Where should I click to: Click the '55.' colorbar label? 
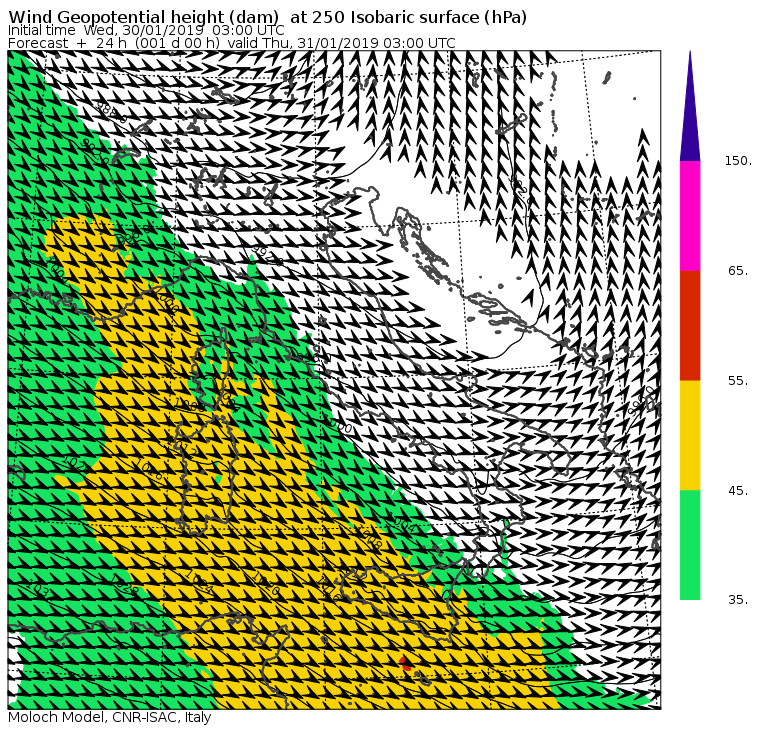(x=738, y=381)
